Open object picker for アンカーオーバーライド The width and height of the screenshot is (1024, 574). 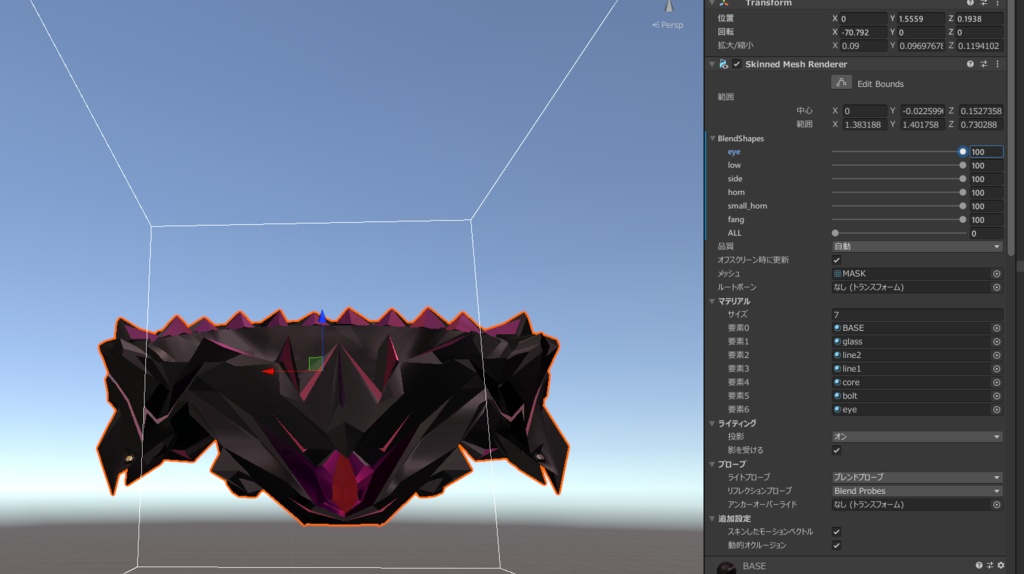coord(997,505)
